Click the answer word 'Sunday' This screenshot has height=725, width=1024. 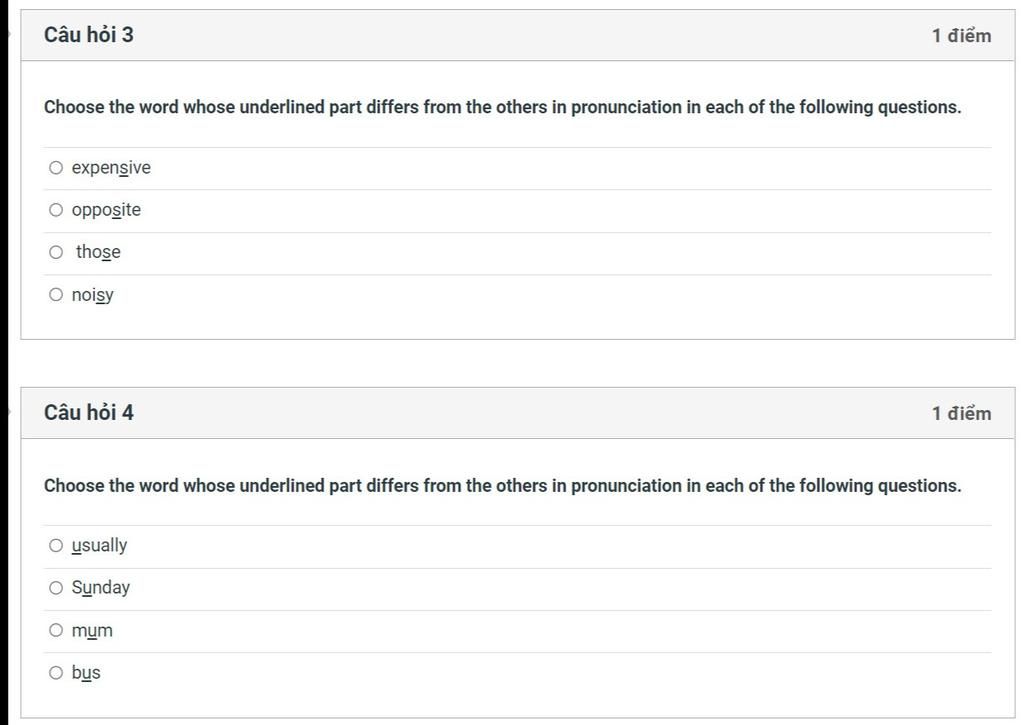click(x=100, y=588)
